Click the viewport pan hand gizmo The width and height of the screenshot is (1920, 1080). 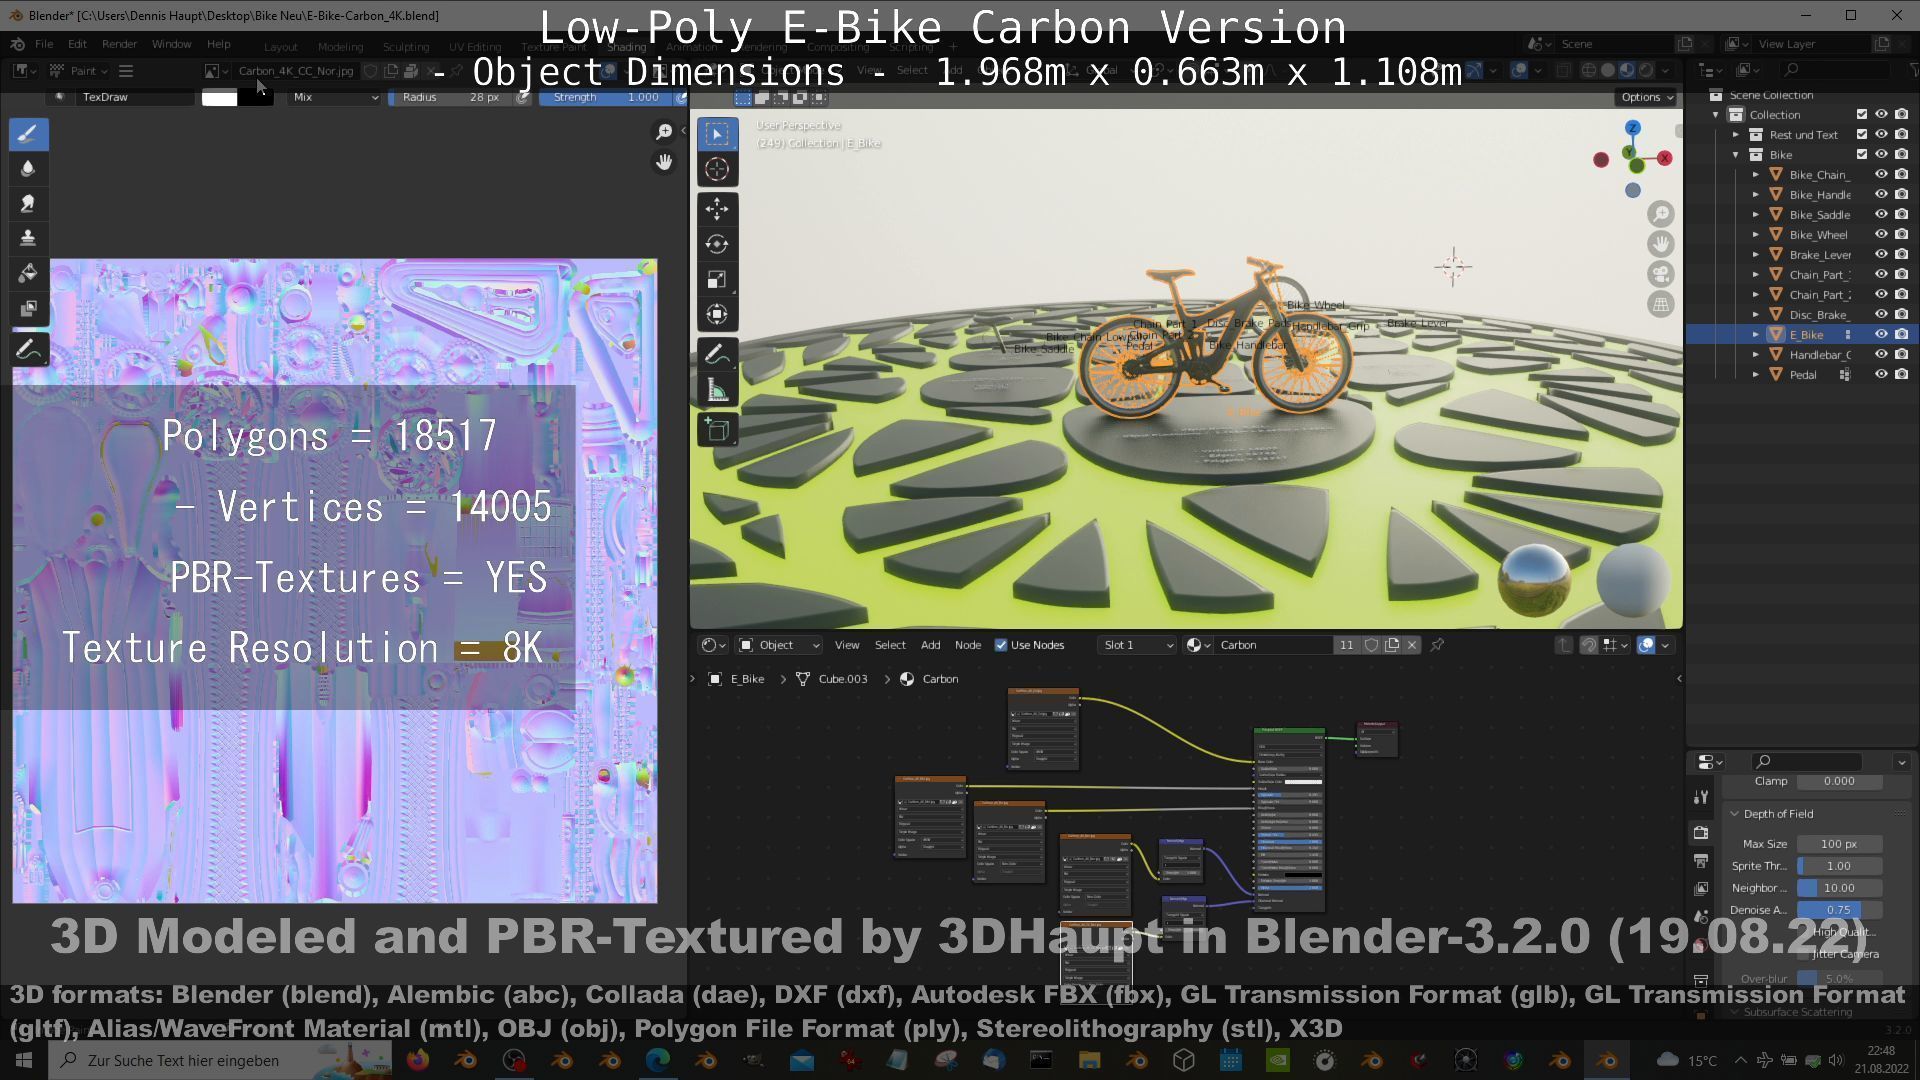click(1660, 244)
